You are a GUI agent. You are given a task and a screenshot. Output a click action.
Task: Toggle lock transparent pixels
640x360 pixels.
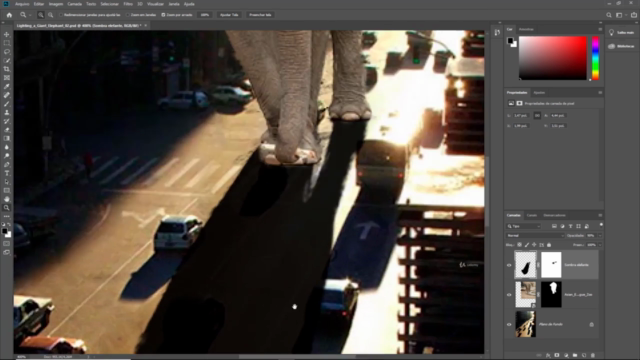click(519, 245)
